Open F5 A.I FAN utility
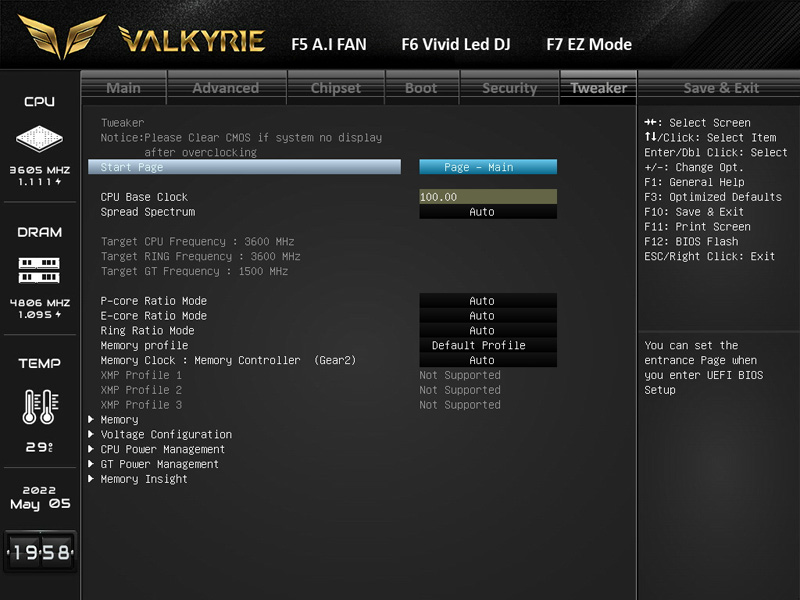800x600 pixels. (329, 44)
